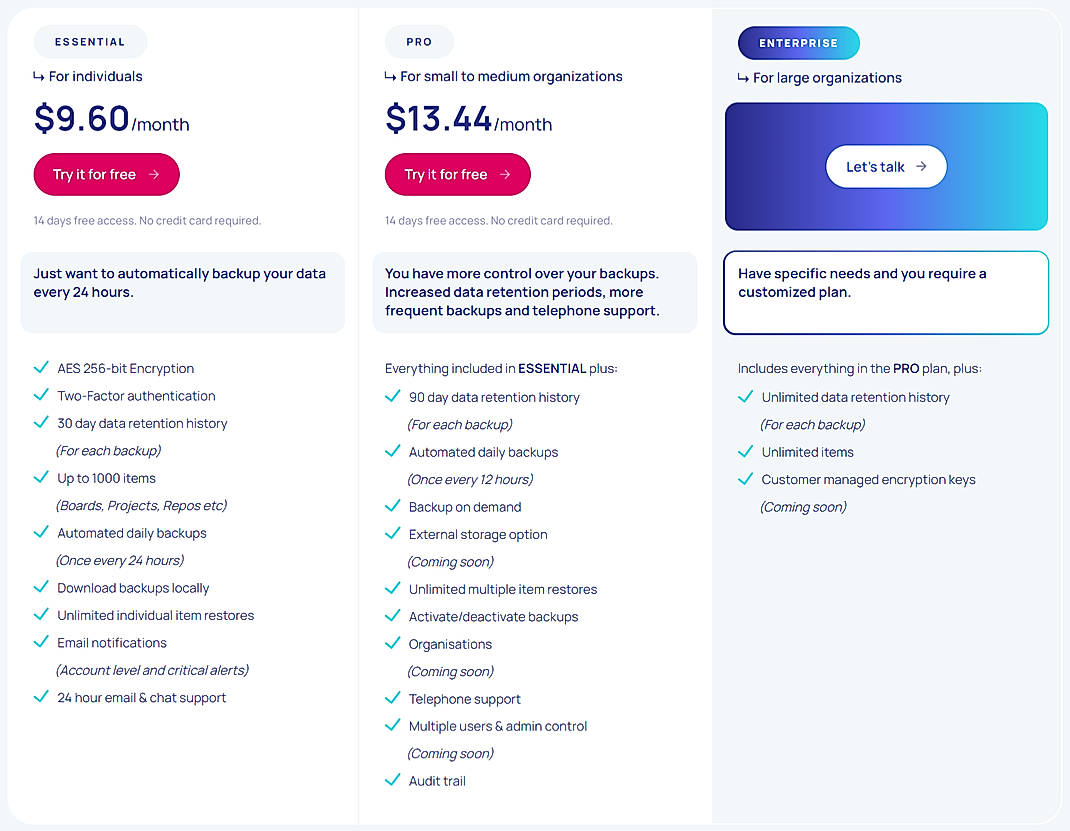Viewport: 1070px width, 831px height.
Task: Click the Enterprise customized plan description box
Action: tap(886, 292)
